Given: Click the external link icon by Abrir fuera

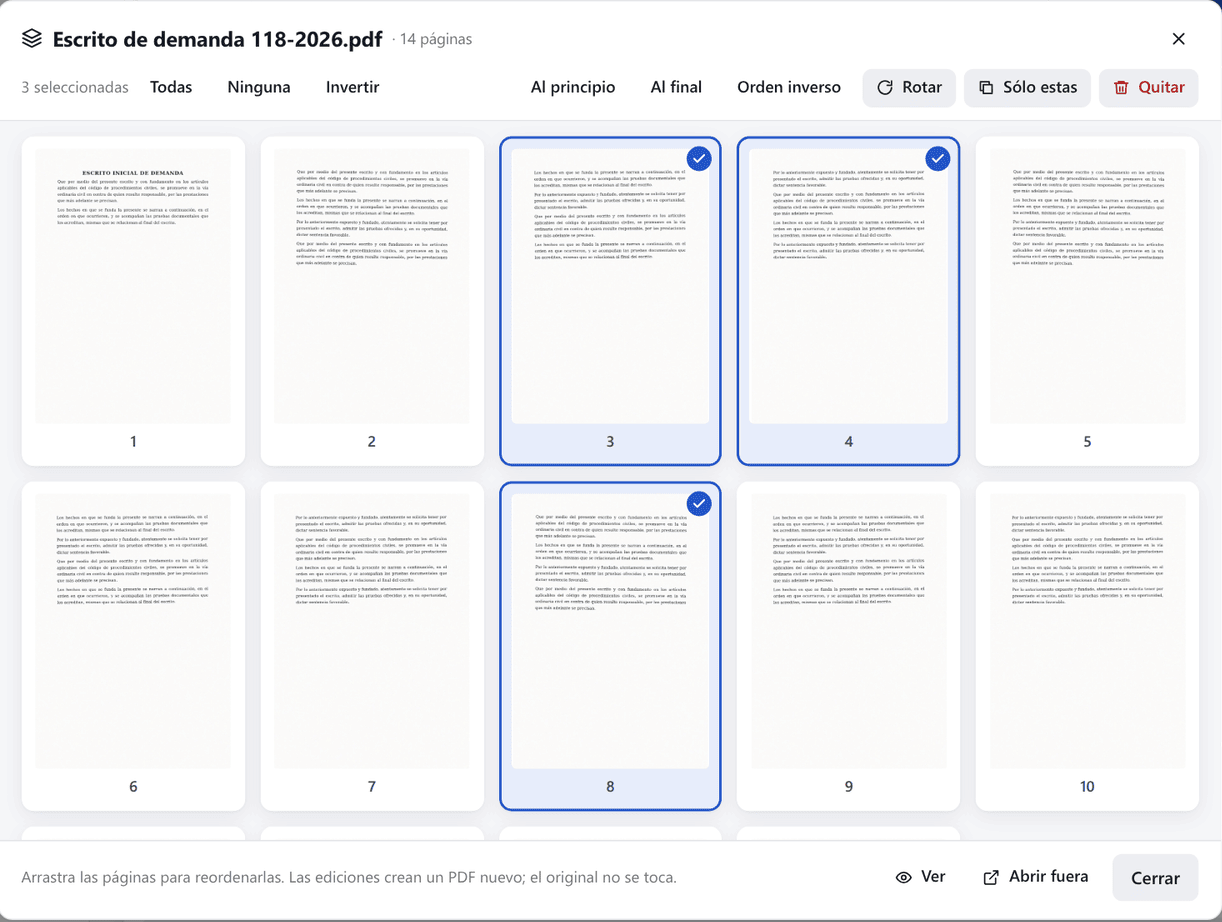Looking at the screenshot, I should click(991, 877).
